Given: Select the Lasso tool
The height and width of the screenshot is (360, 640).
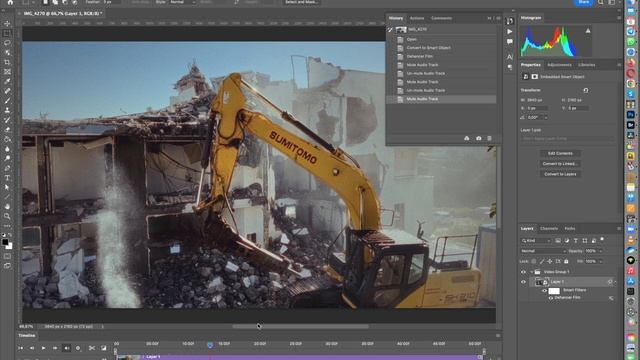Looking at the screenshot, I should [7, 43].
